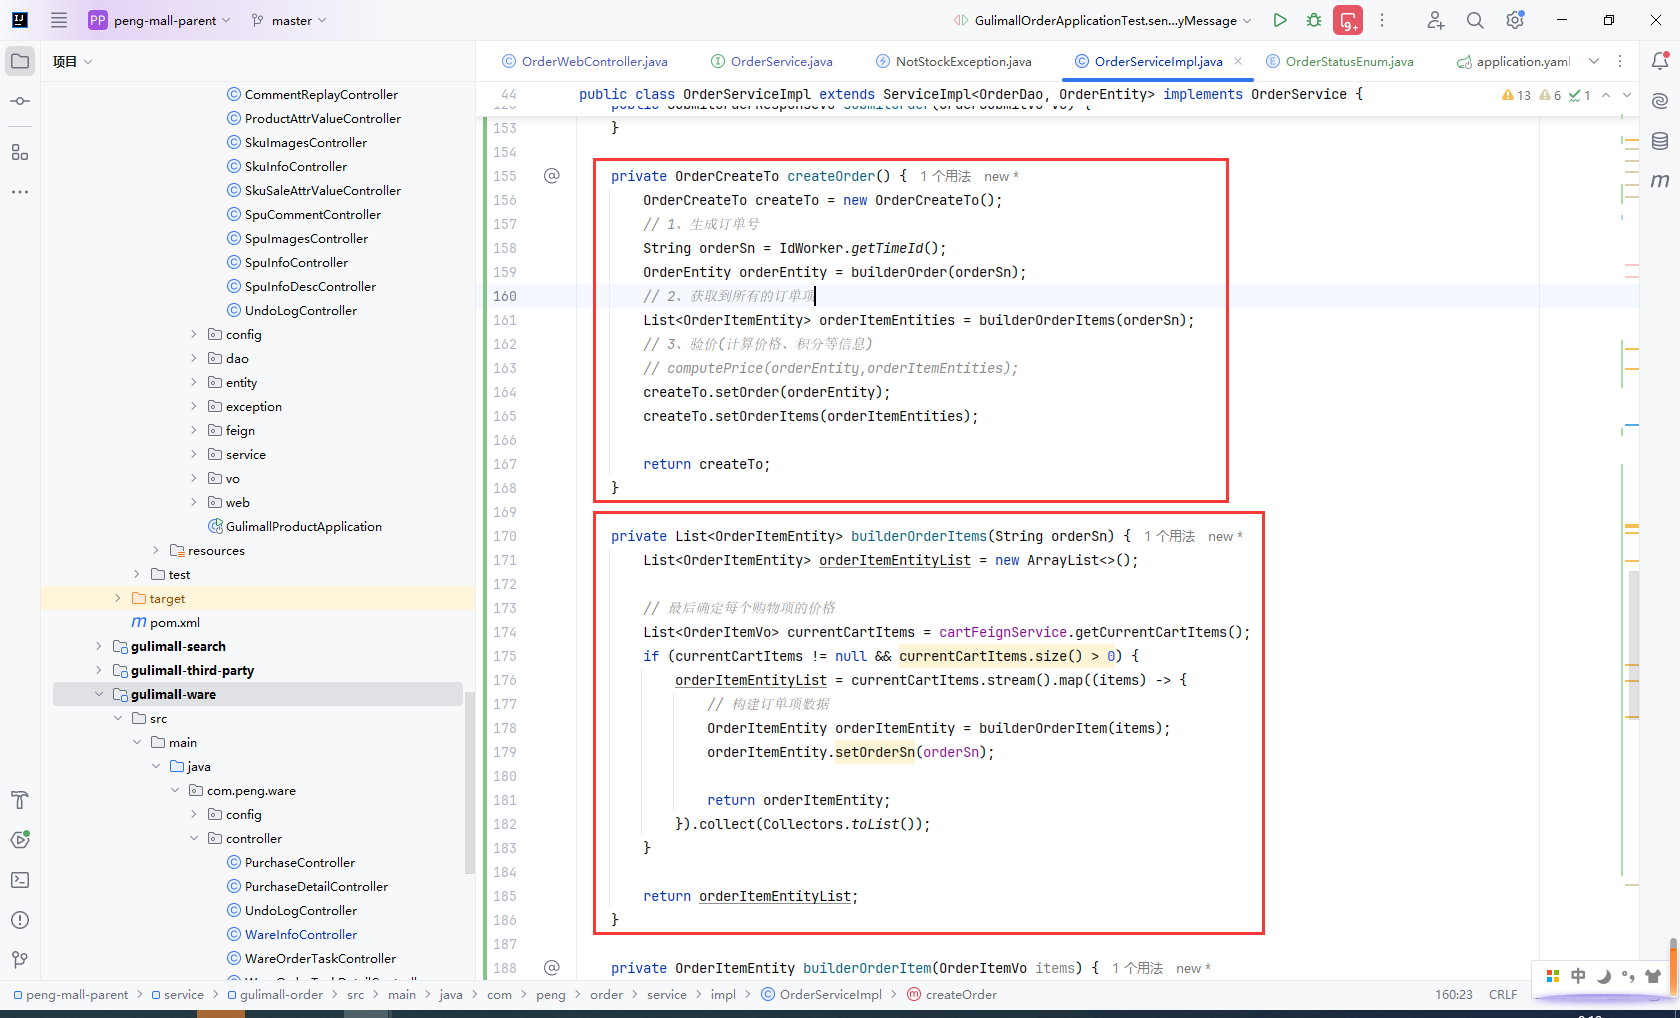
Task: Switch to application.yaml tab
Action: tap(1513, 62)
